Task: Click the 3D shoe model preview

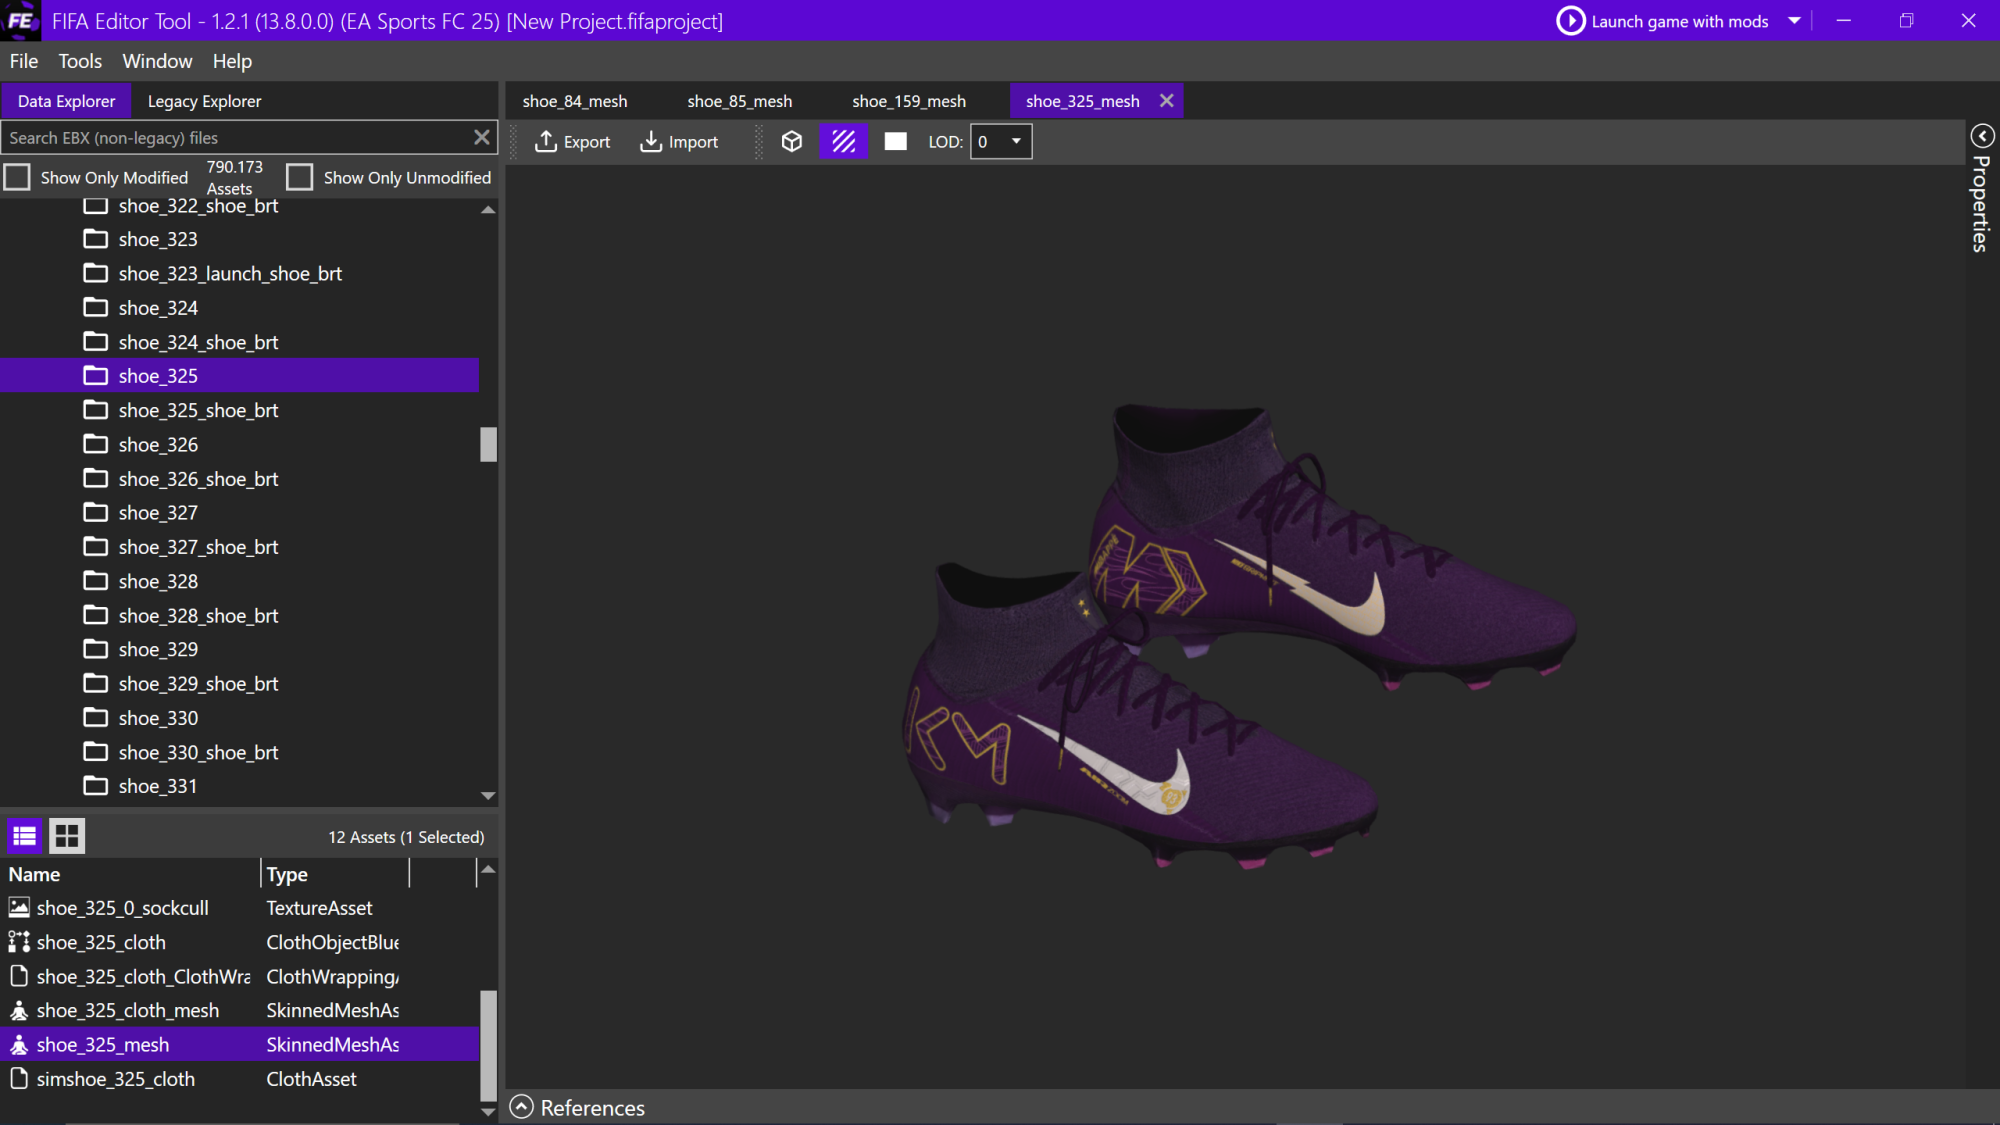Action: pyautogui.click(x=1238, y=635)
